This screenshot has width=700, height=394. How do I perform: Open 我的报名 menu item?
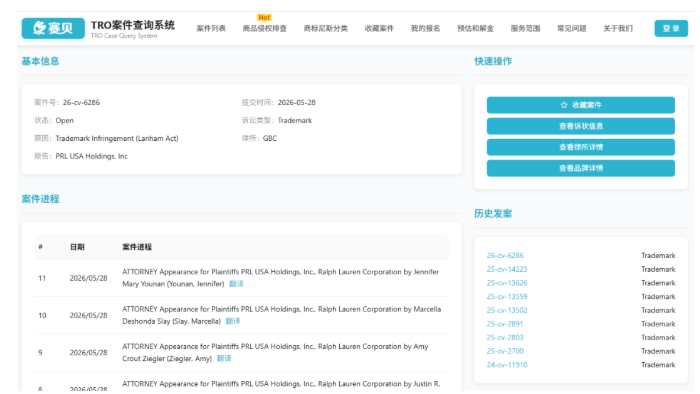(x=425, y=29)
